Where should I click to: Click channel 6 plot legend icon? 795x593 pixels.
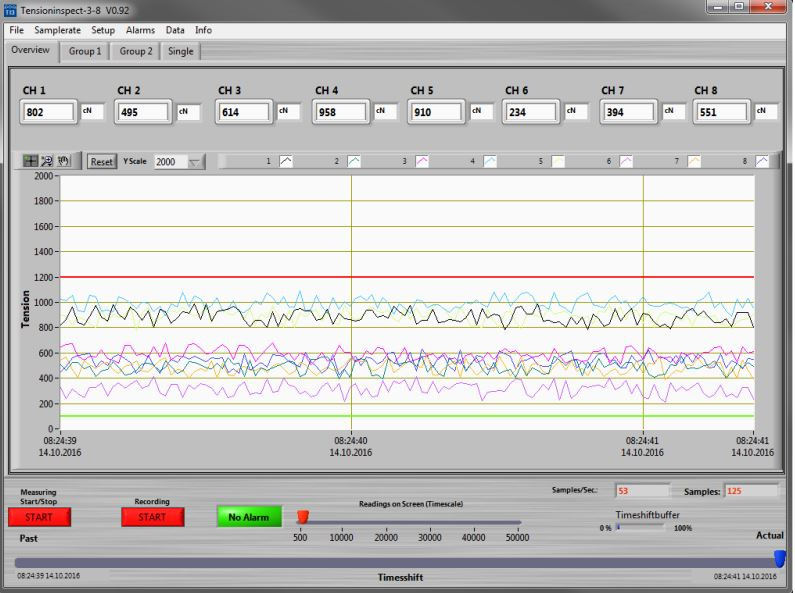[x=626, y=161]
